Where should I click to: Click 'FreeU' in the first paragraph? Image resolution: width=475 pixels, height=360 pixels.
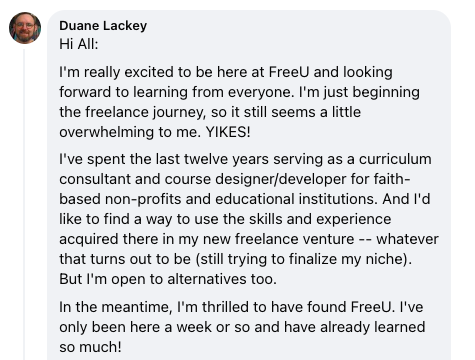[x=289, y=72]
